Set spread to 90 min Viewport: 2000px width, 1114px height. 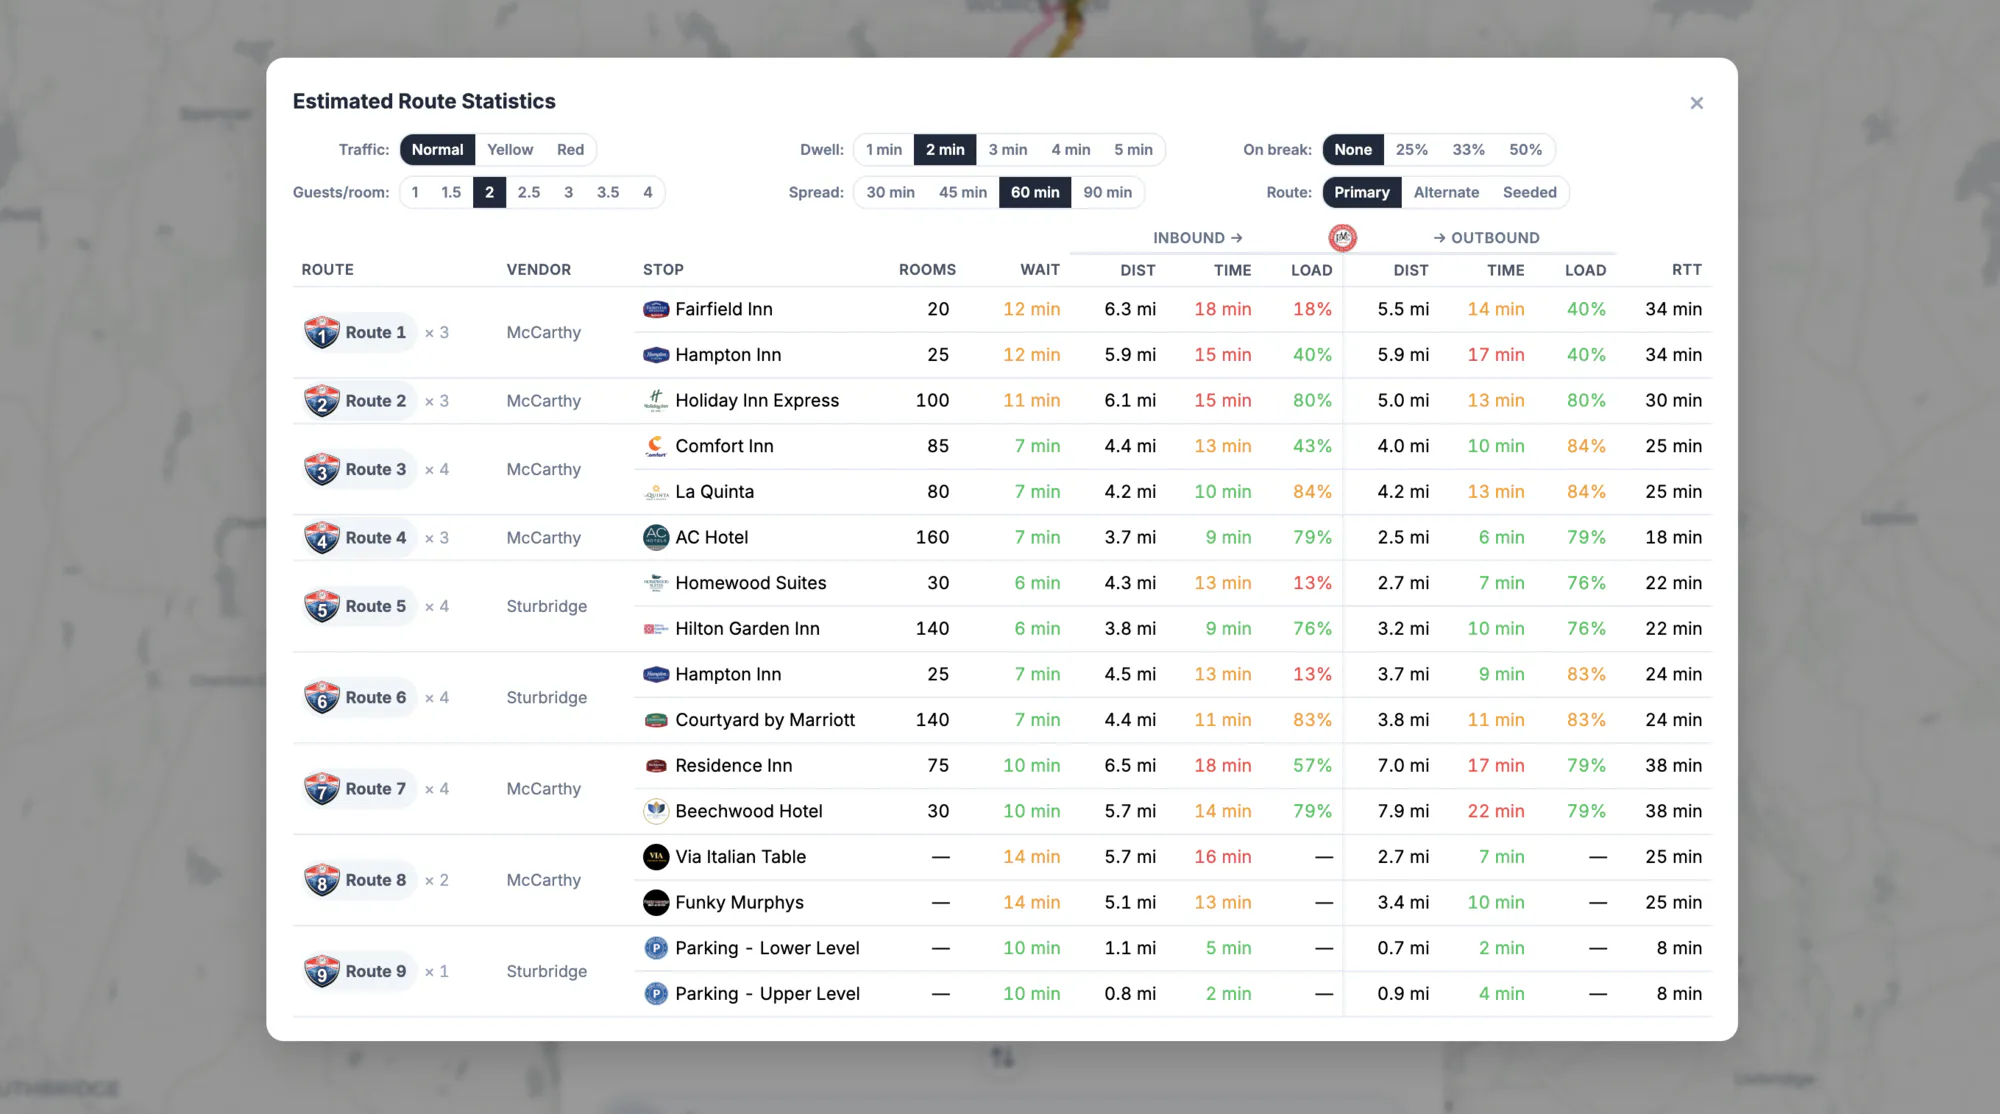pyautogui.click(x=1107, y=193)
